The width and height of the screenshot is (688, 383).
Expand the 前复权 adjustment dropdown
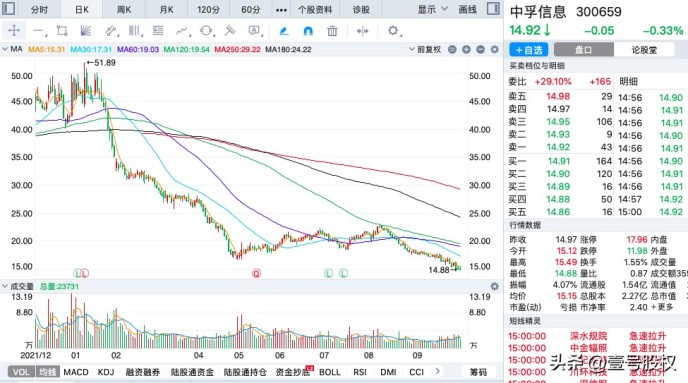[425, 49]
